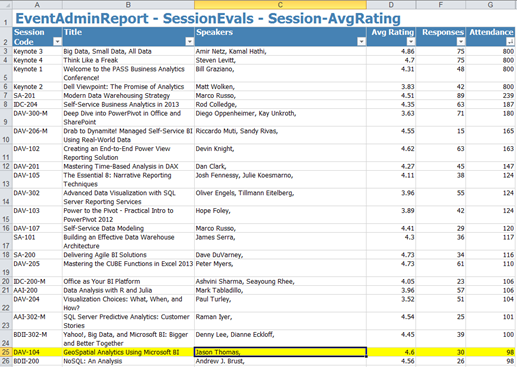This screenshot has height=367, width=517.
Task: Open the Attendance sorted filter dropdown
Action: (x=510, y=41)
